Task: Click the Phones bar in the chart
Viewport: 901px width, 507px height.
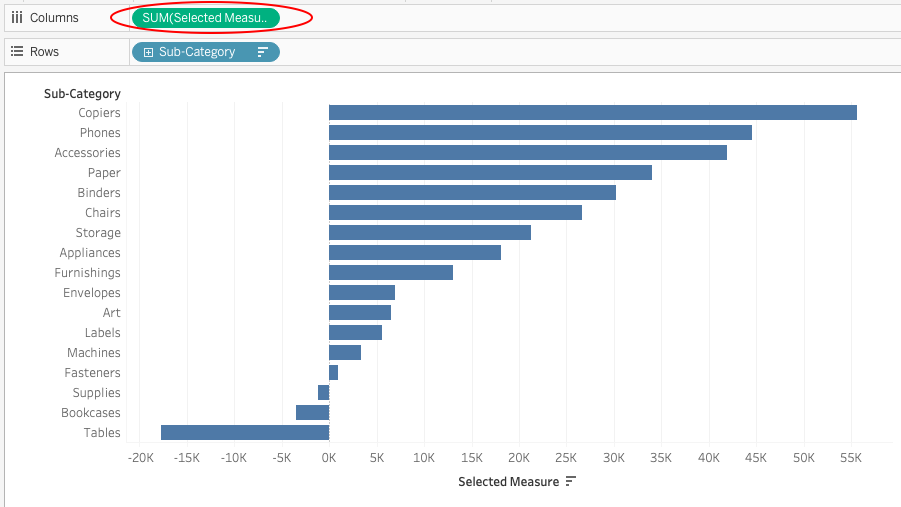Action: (540, 133)
